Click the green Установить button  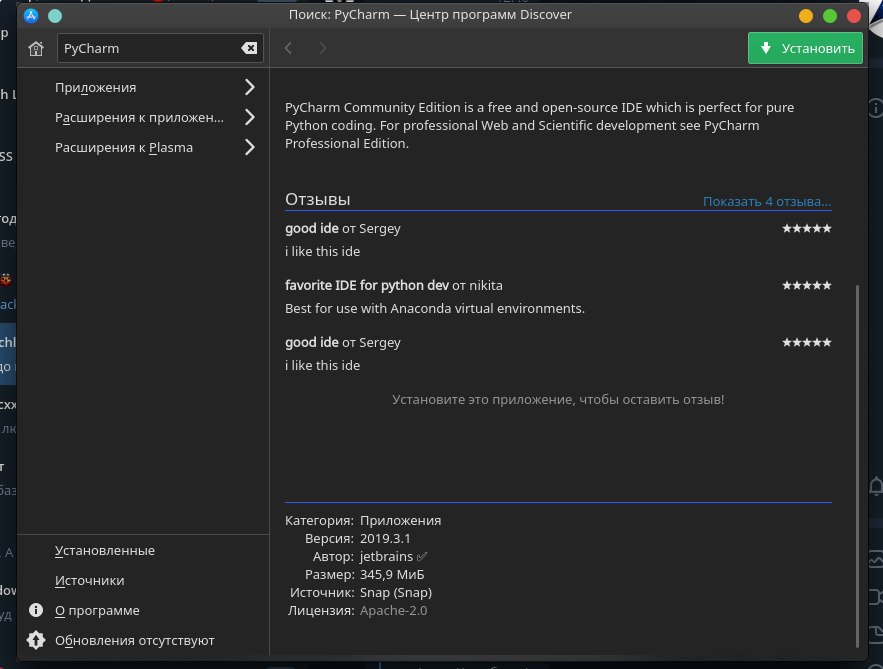pos(805,48)
